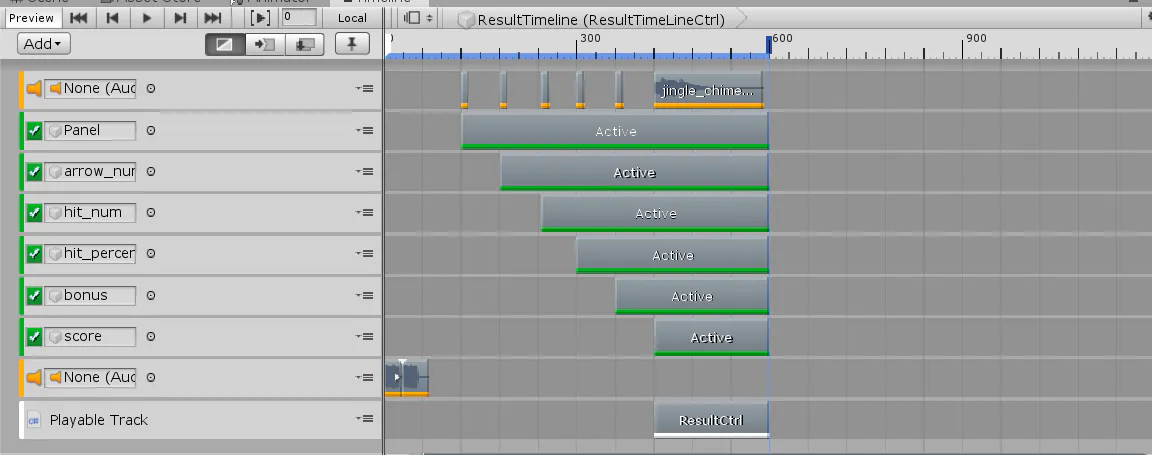1152x455 pixels.
Task: Toggle the arrow_num track checkbox
Action: (x=34, y=172)
